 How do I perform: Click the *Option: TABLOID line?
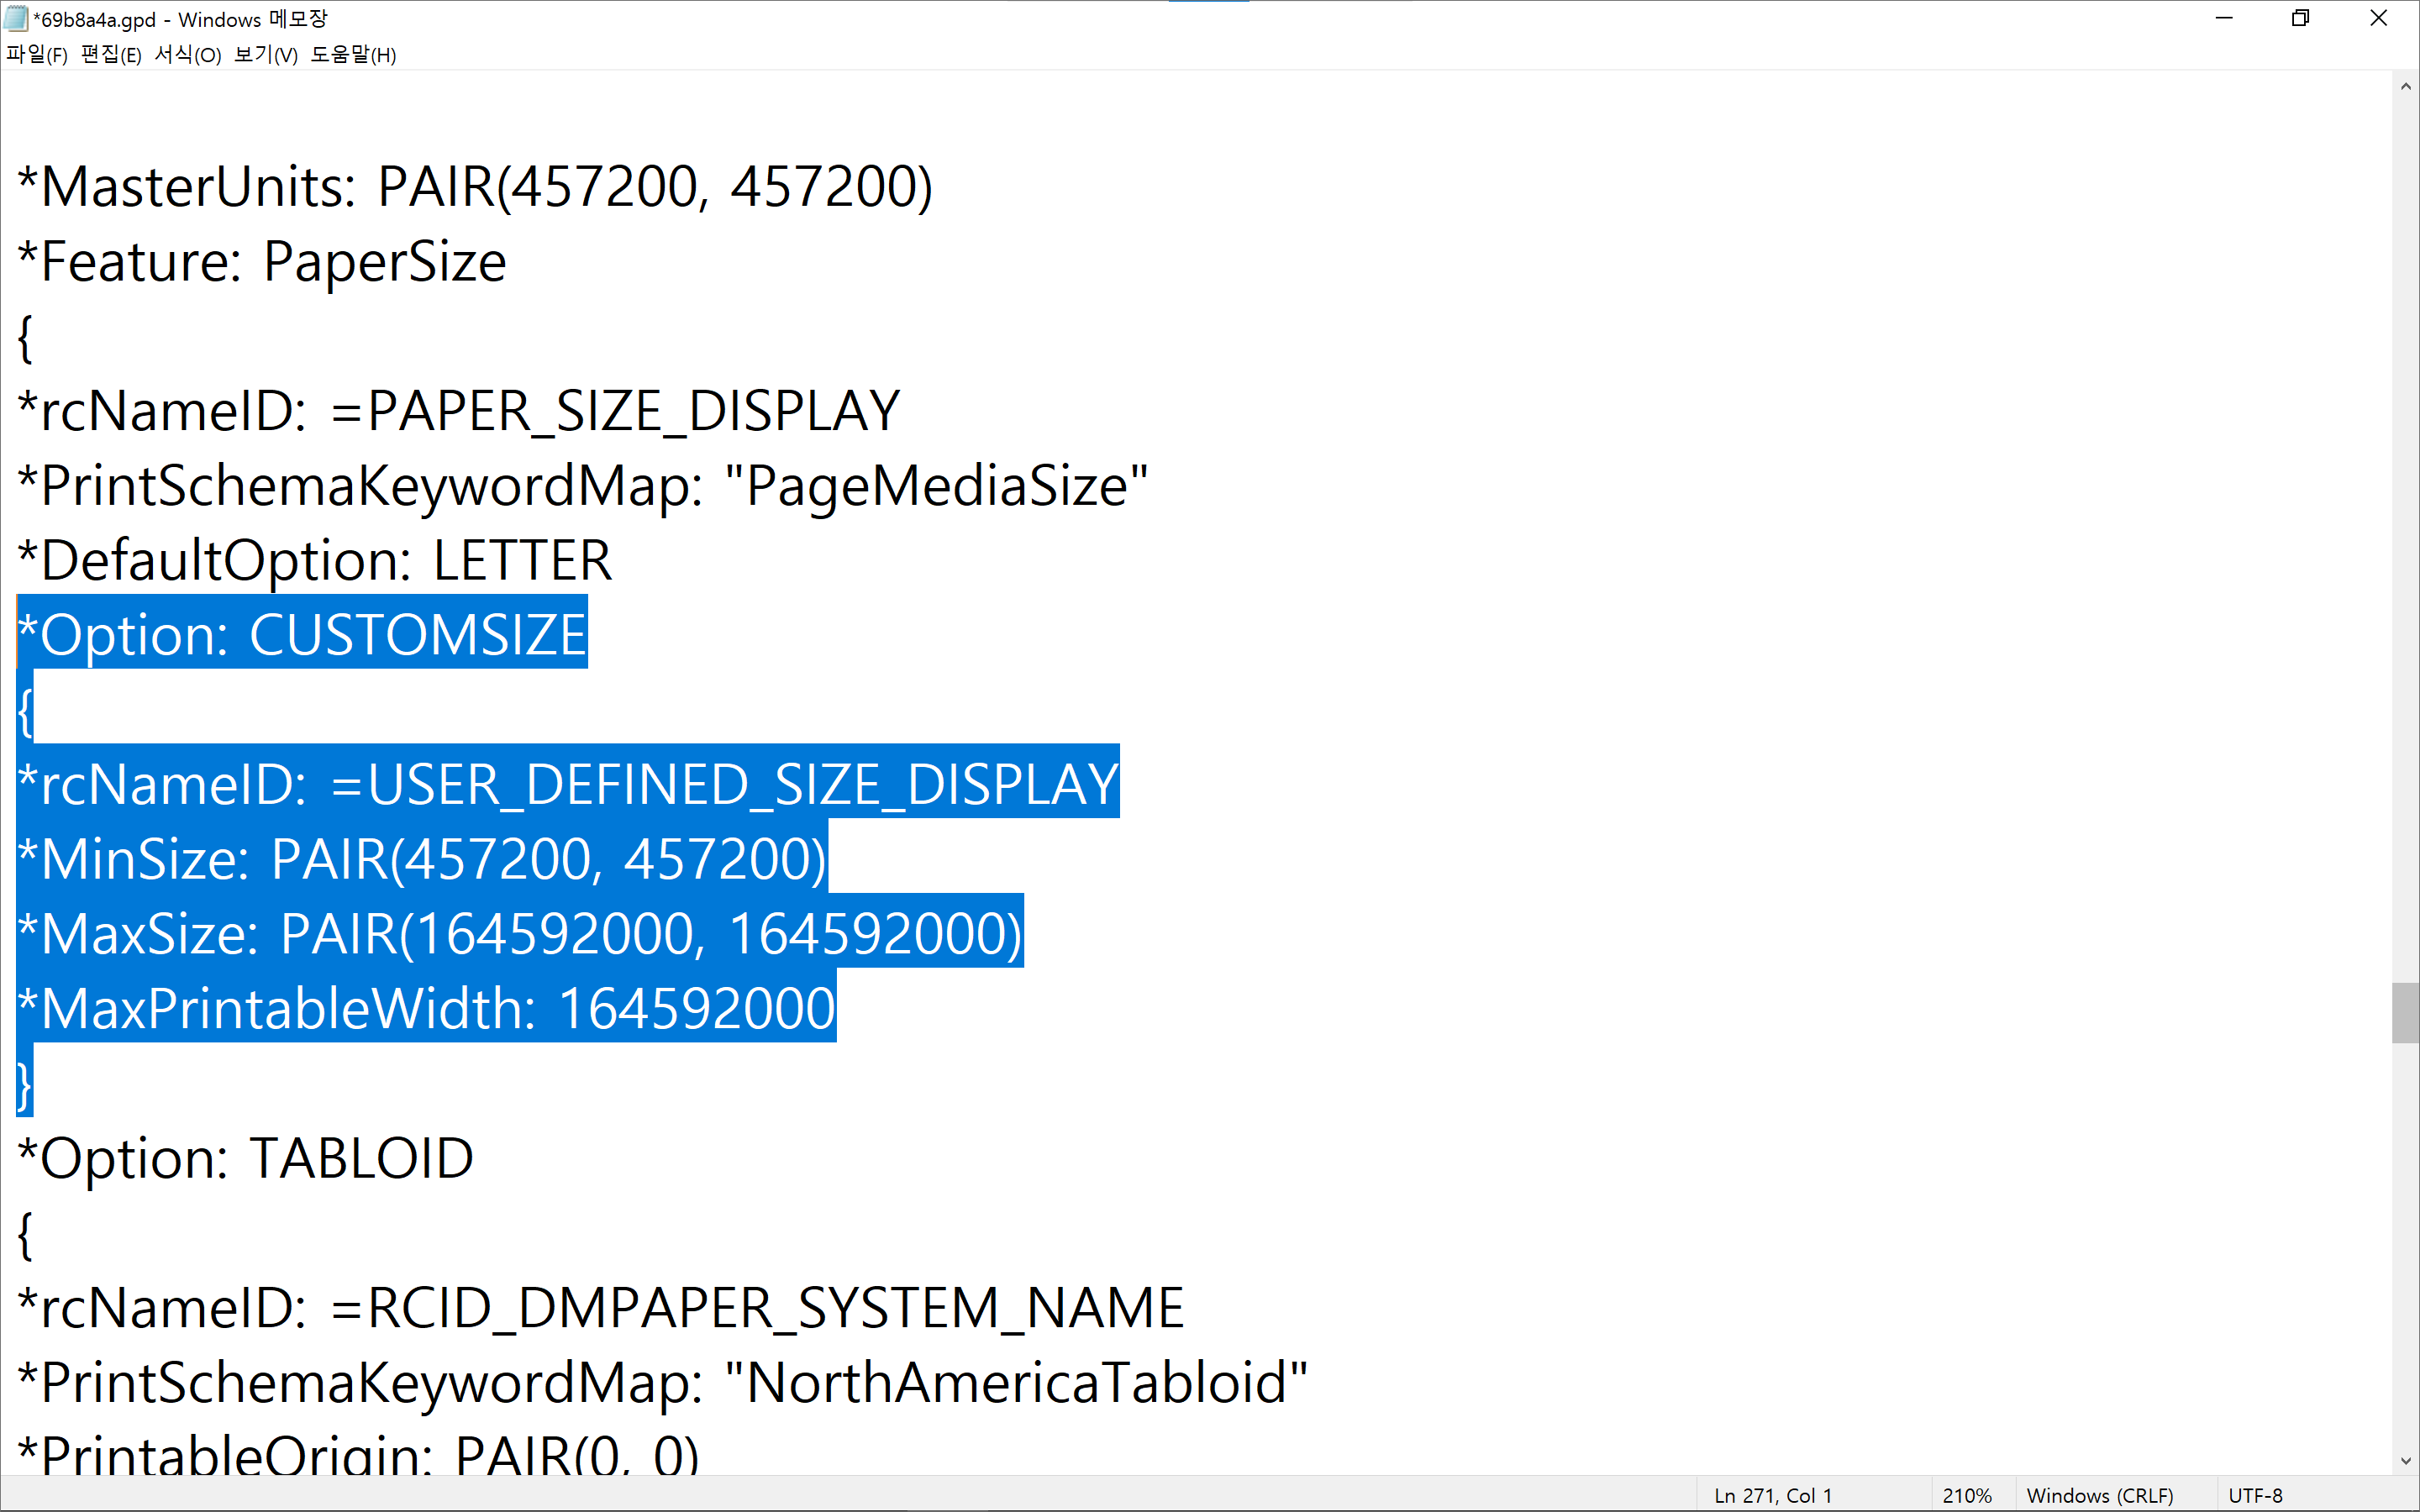[x=246, y=1158]
